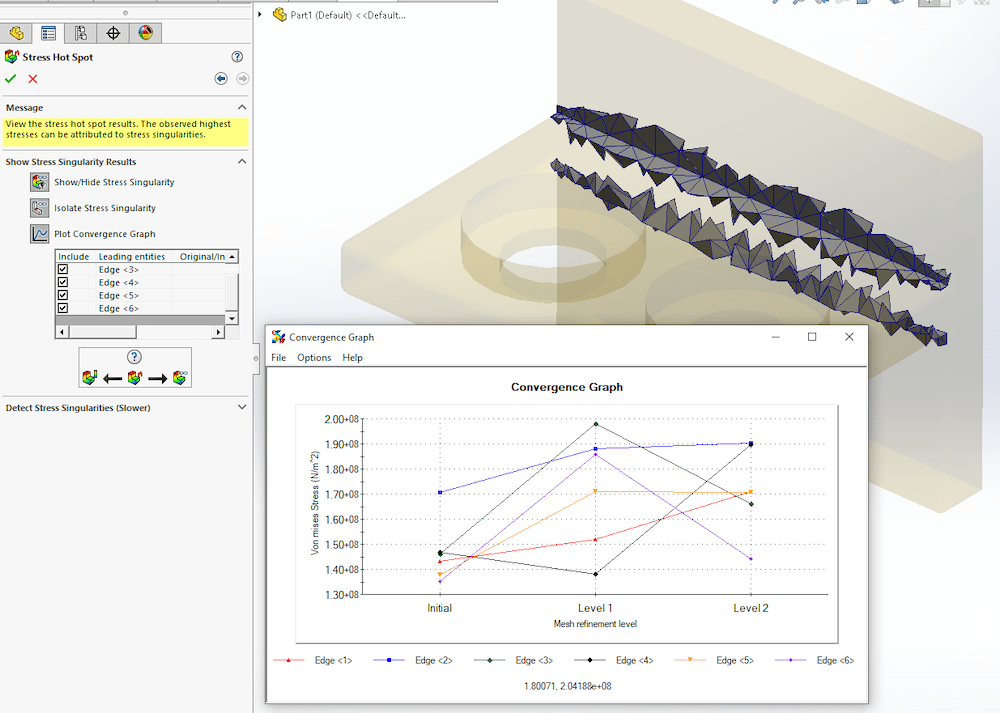Viewport: 1000px width, 713px height.
Task: Uncheck the Edge <4> include checkbox
Action: (x=63, y=283)
